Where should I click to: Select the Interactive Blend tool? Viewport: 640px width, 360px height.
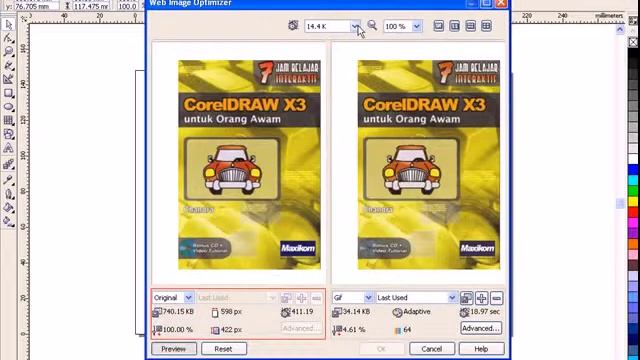[8, 164]
